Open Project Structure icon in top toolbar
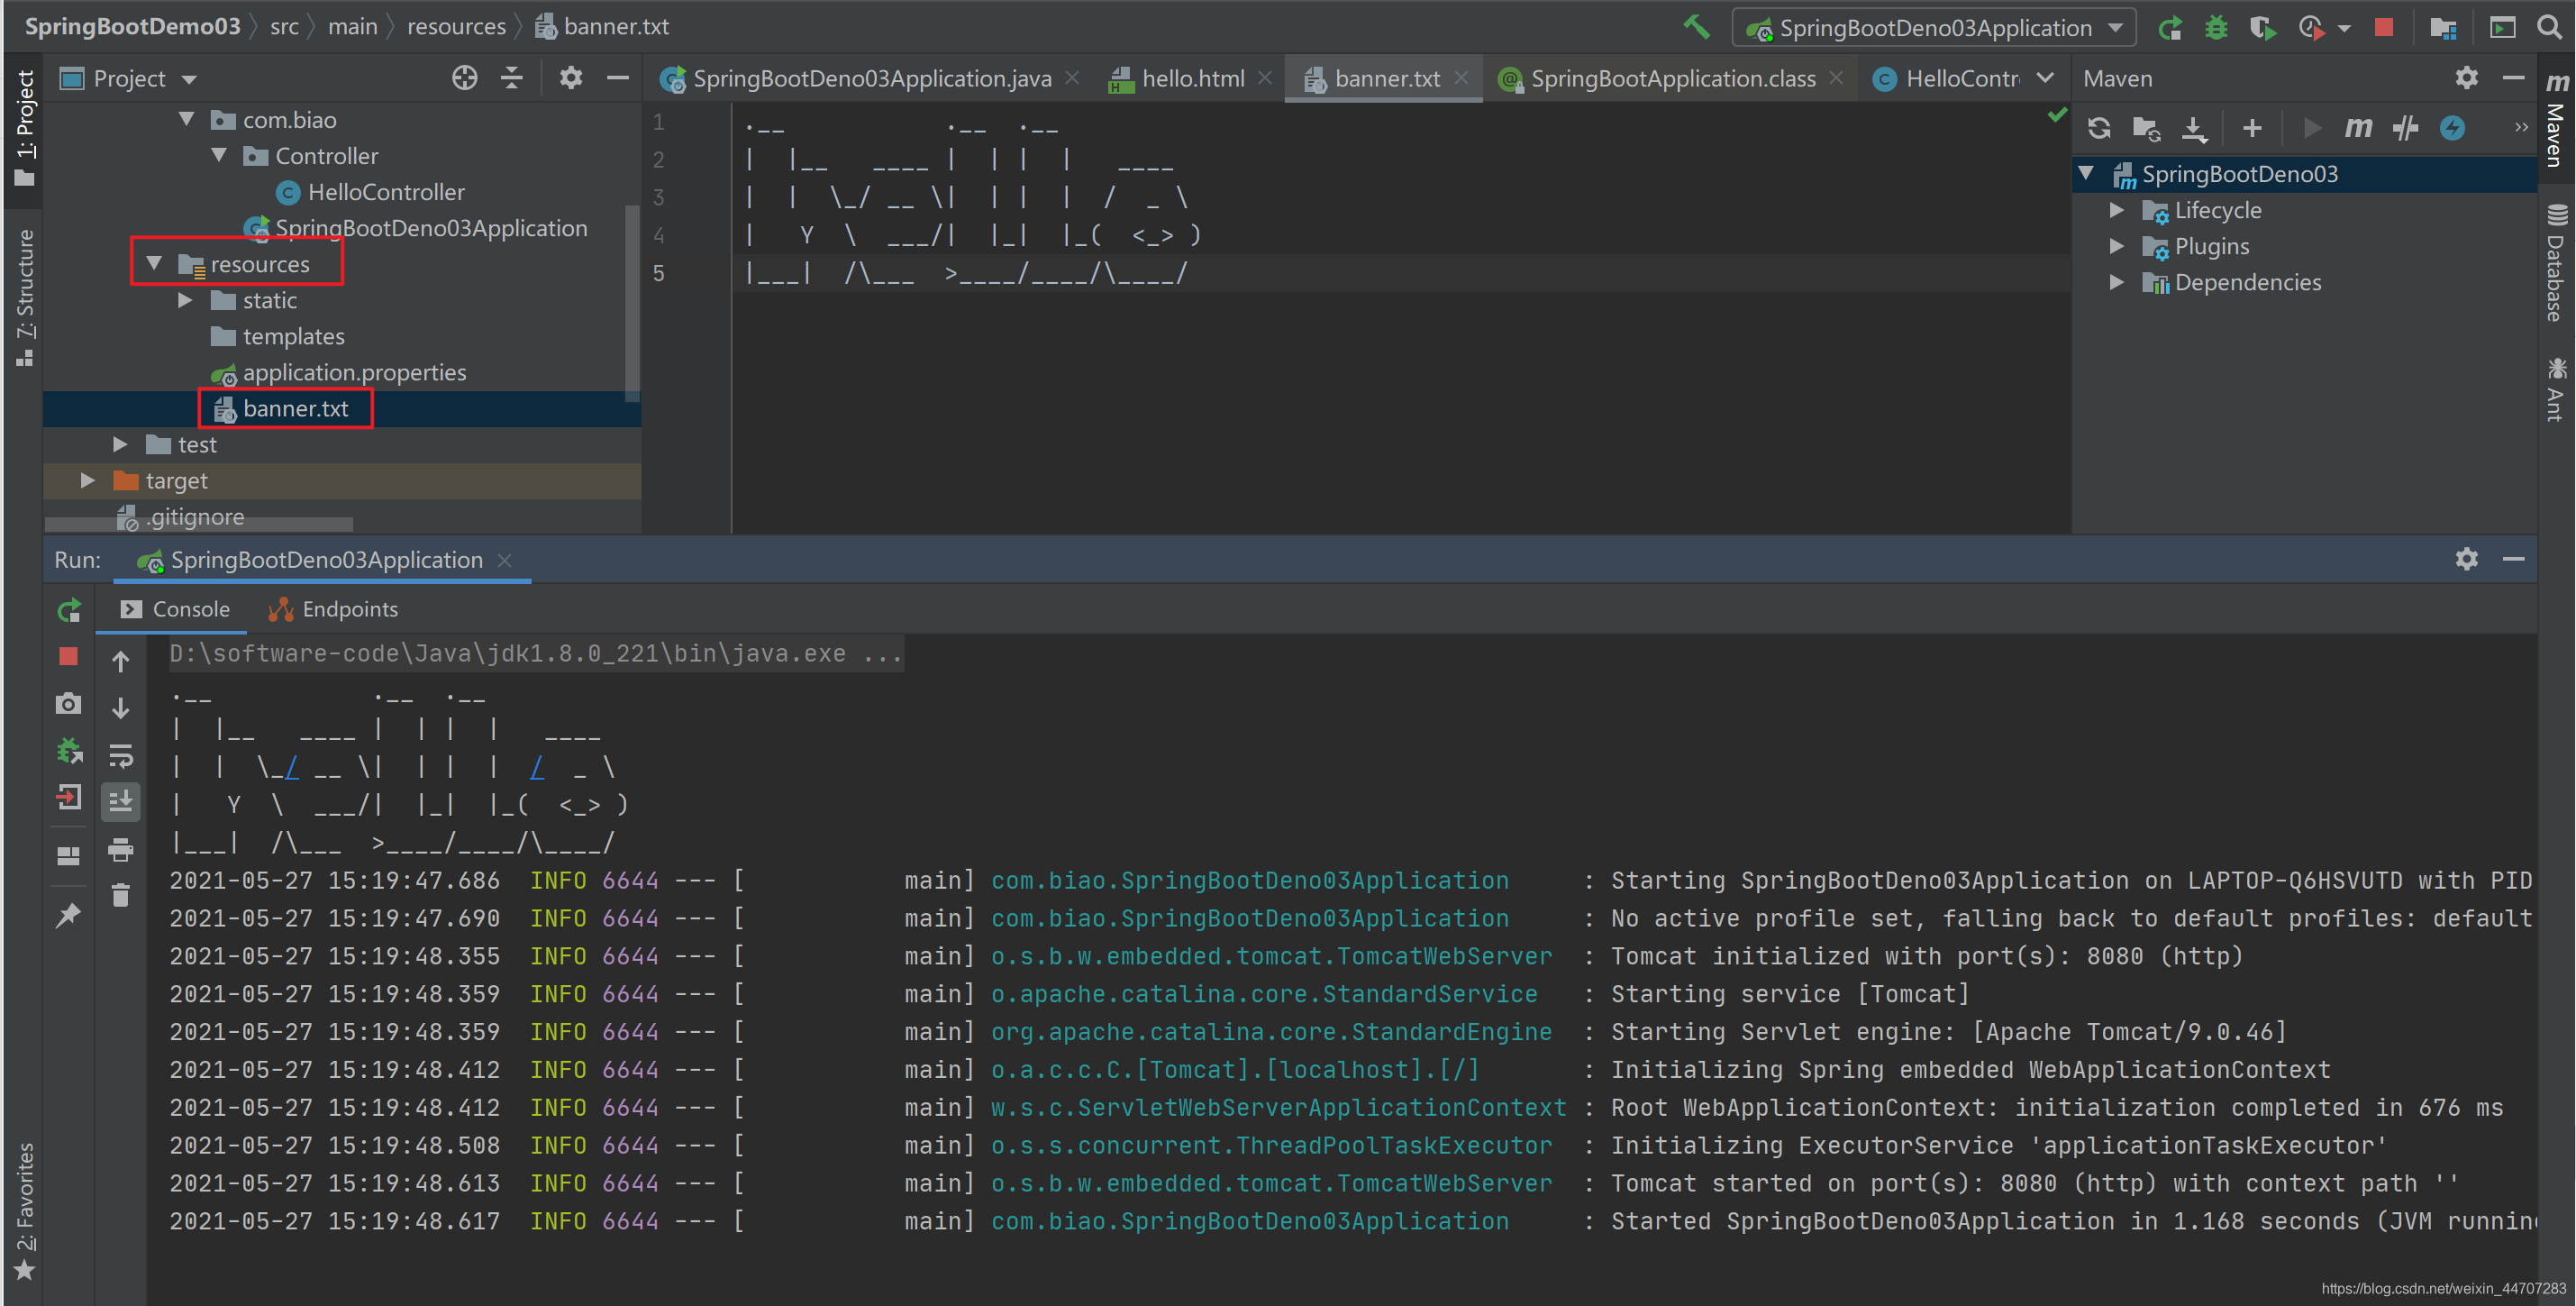 (x=2442, y=28)
